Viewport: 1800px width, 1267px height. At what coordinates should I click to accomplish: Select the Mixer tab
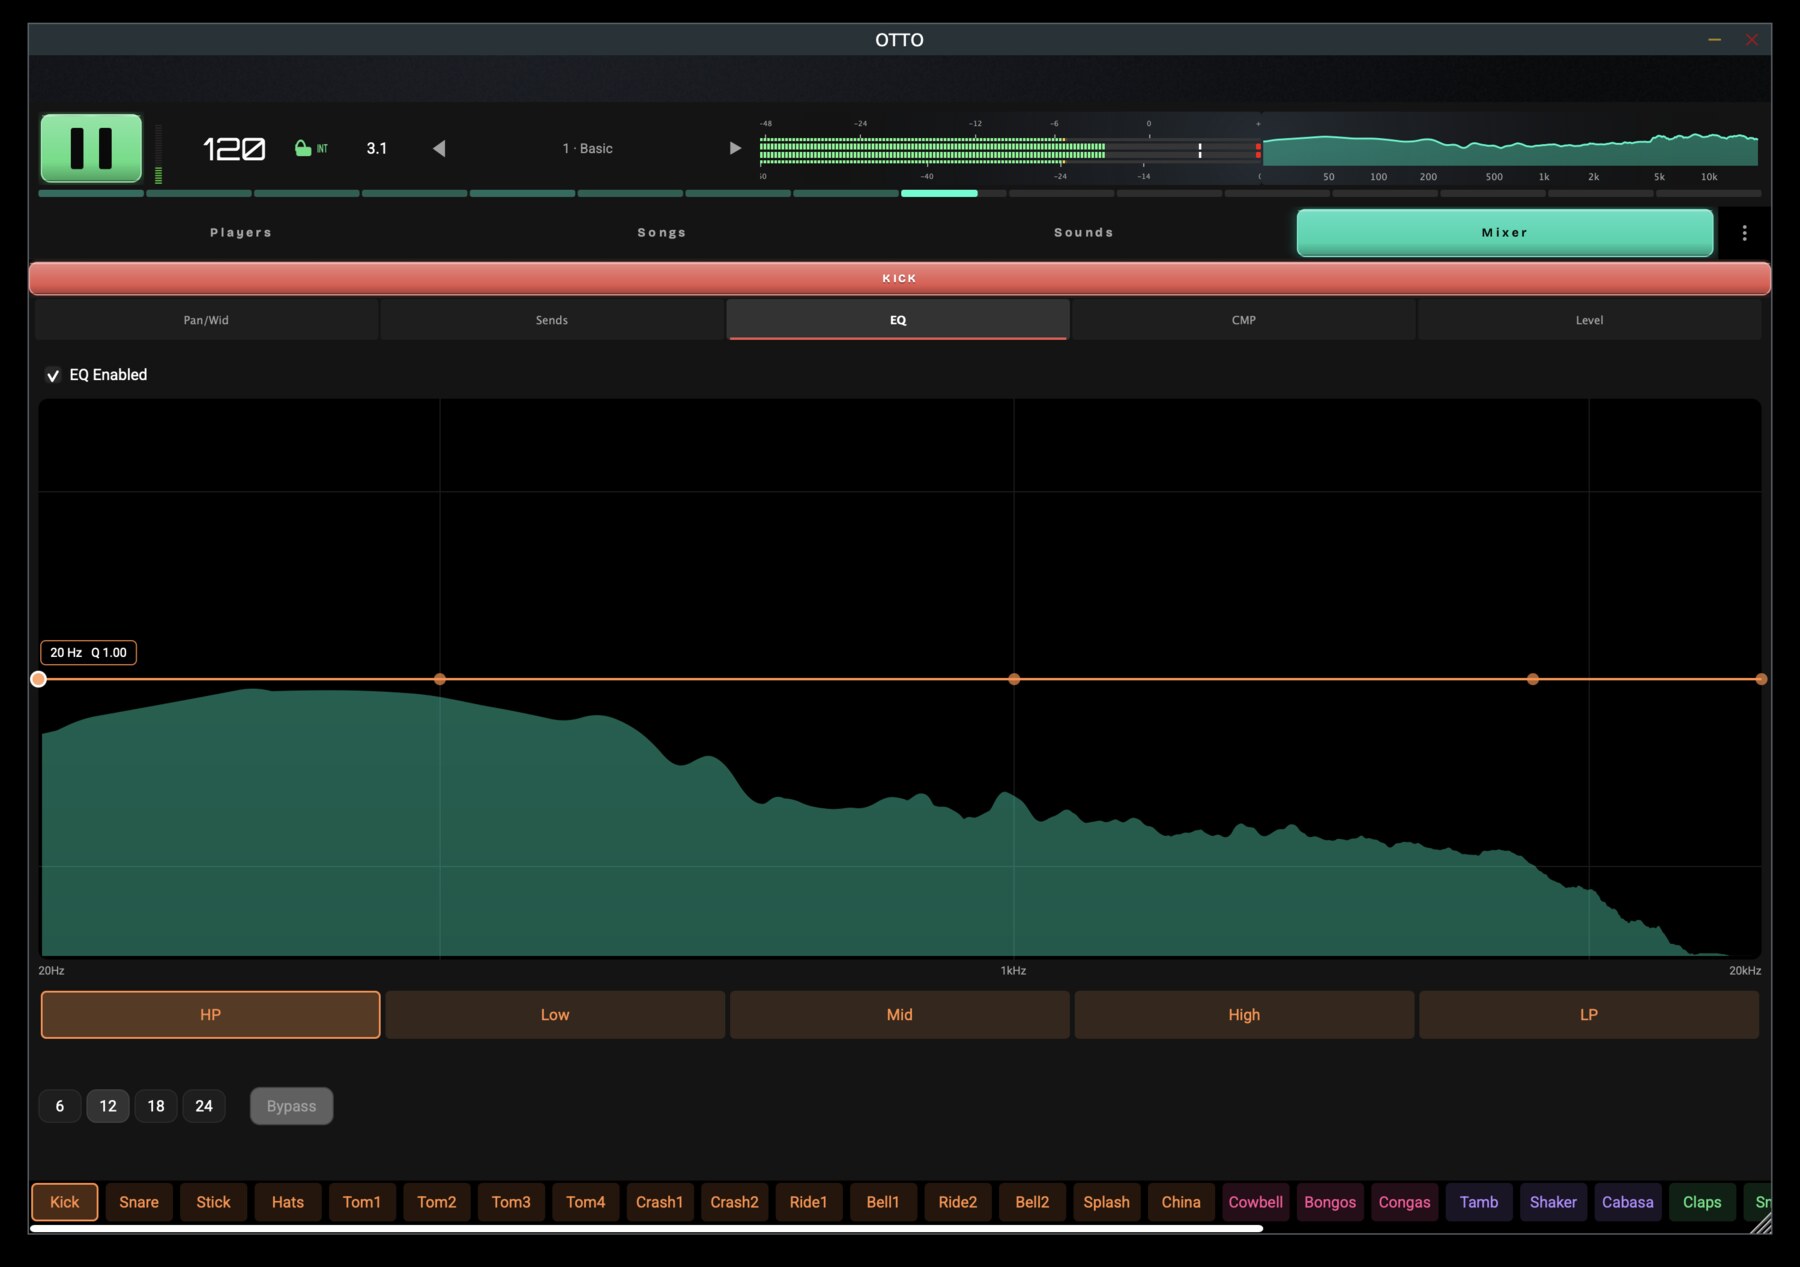pos(1505,233)
